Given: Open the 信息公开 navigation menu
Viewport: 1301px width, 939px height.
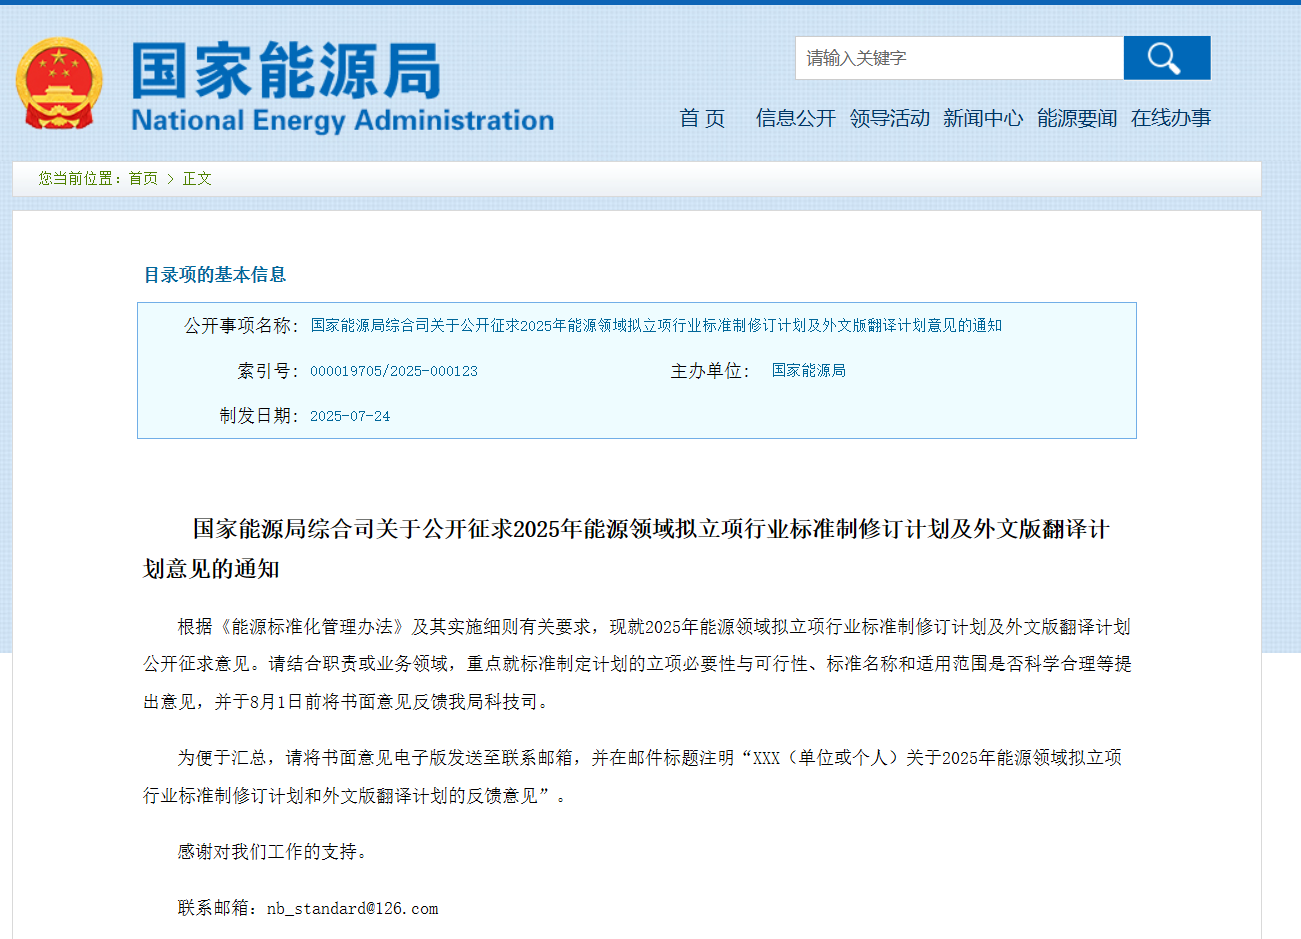Looking at the screenshot, I should tap(796, 118).
